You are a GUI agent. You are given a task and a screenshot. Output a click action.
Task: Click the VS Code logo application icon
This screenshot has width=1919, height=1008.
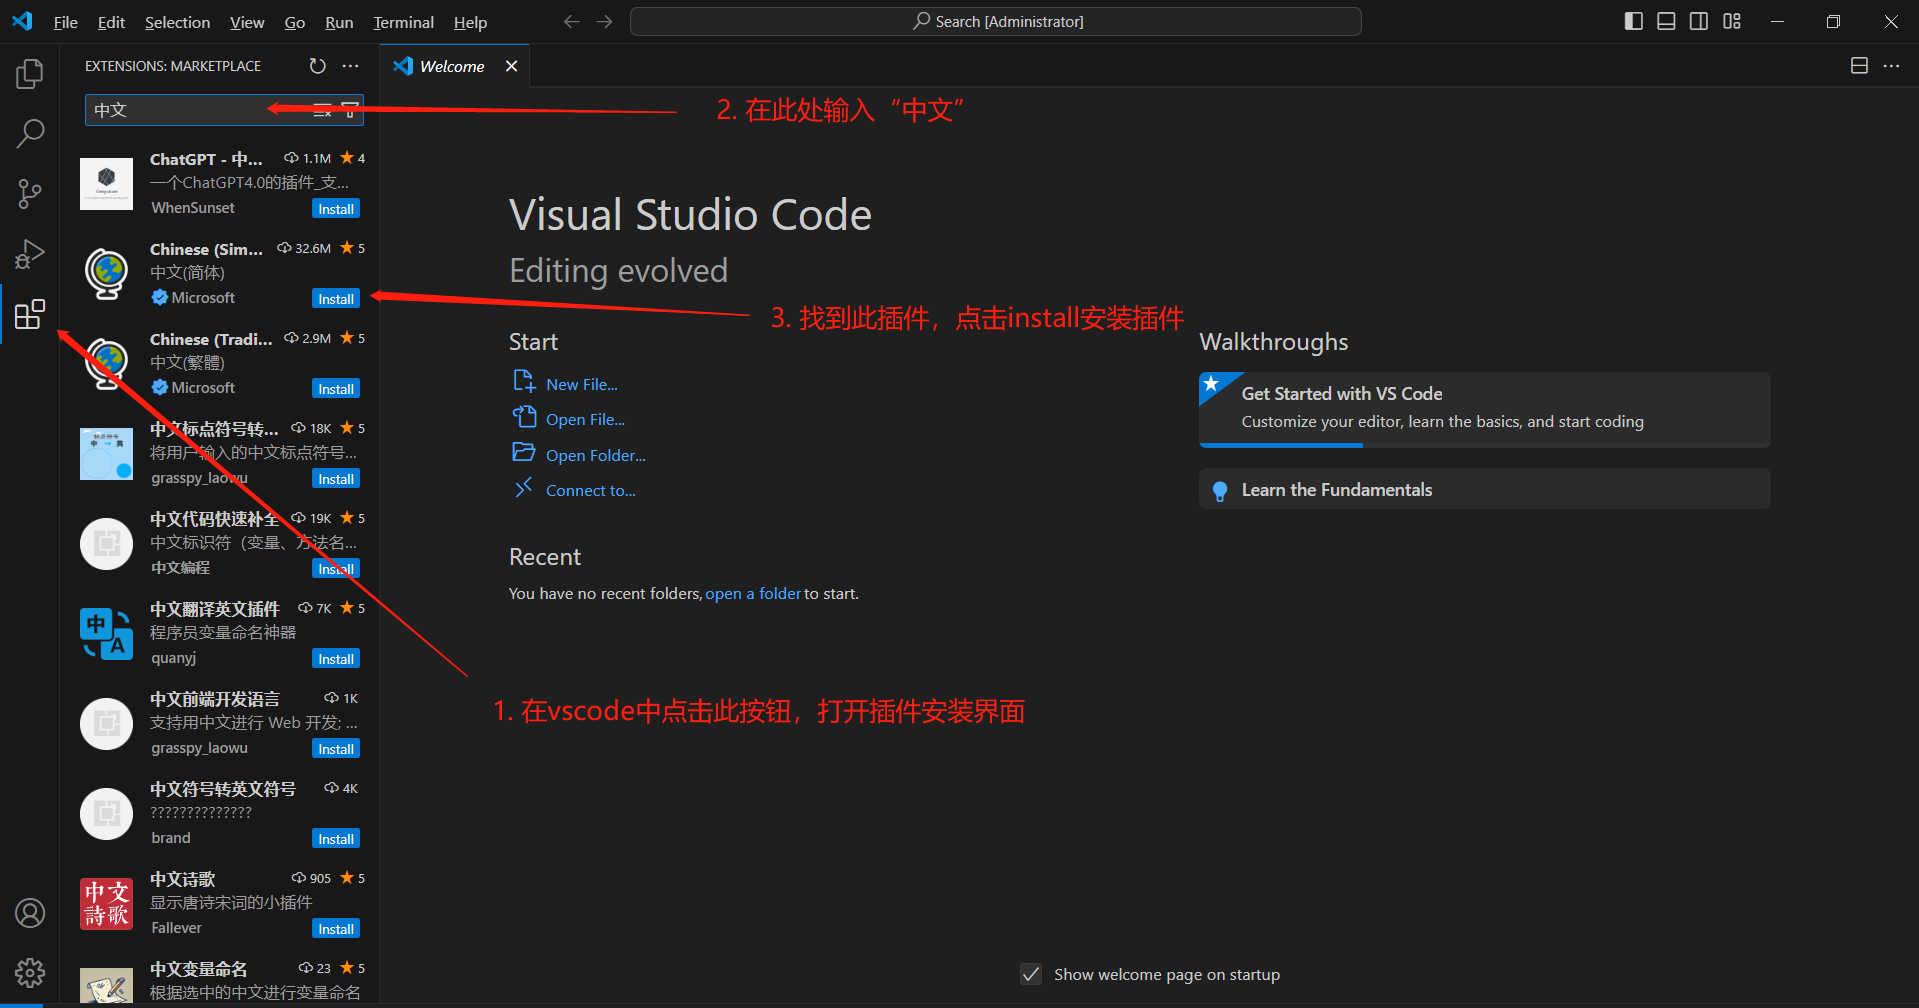coord(22,21)
